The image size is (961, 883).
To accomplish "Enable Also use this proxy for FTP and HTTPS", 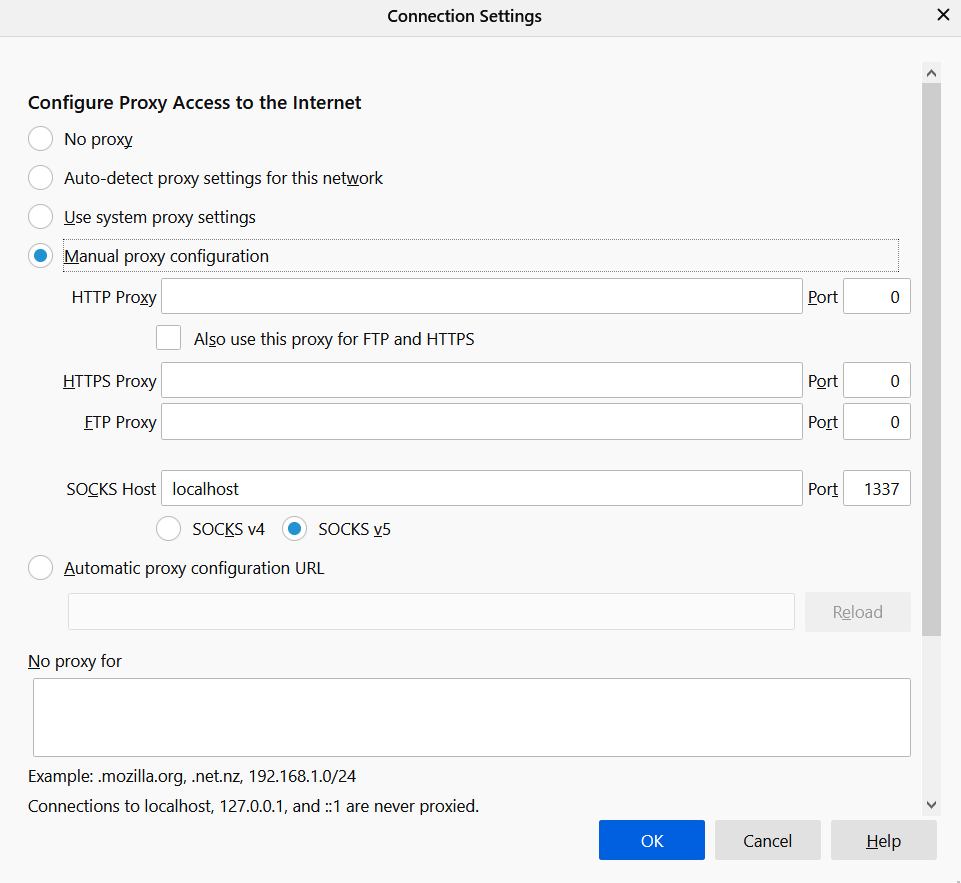I will (169, 338).
